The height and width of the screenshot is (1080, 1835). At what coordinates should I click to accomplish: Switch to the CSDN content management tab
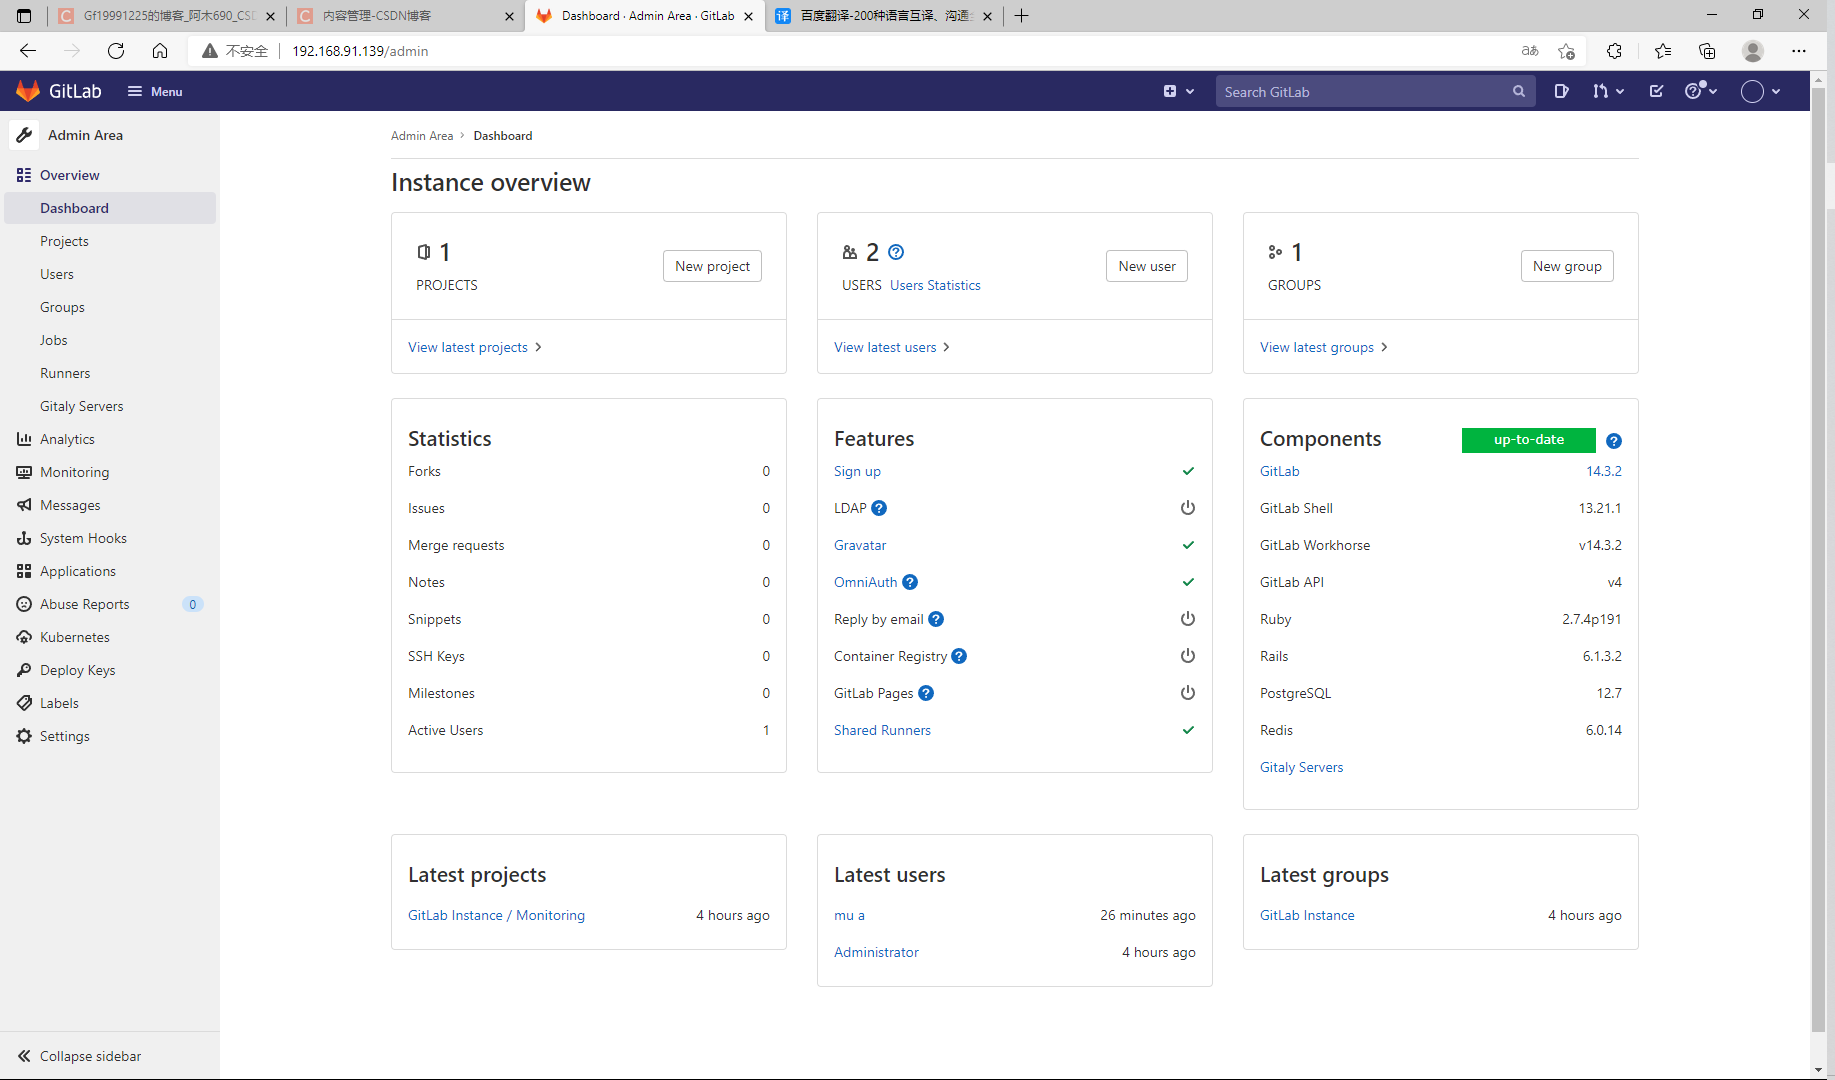[405, 16]
